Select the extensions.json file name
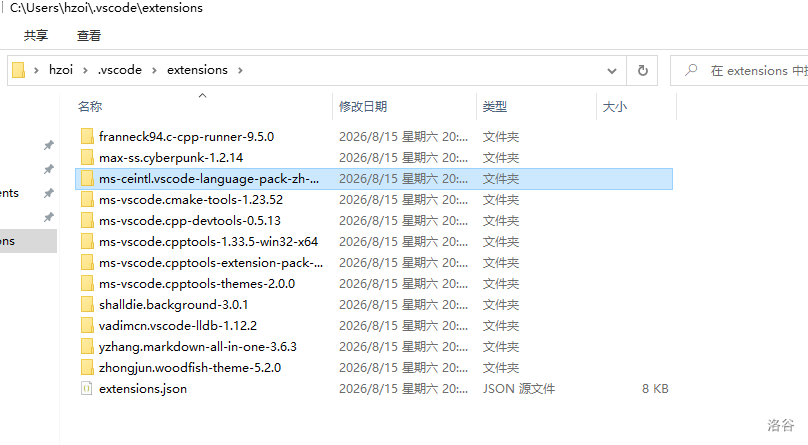The image size is (808, 445). point(143,389)
